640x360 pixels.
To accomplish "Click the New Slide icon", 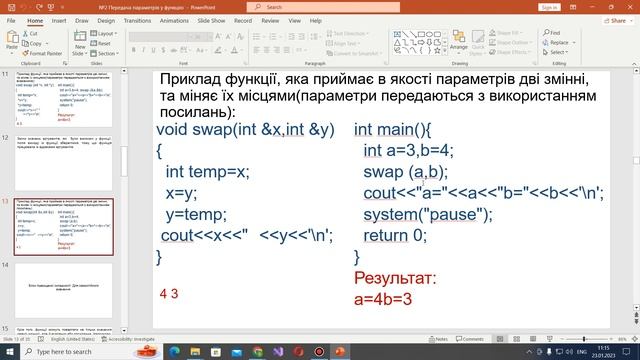I will (x=80, y=37).
